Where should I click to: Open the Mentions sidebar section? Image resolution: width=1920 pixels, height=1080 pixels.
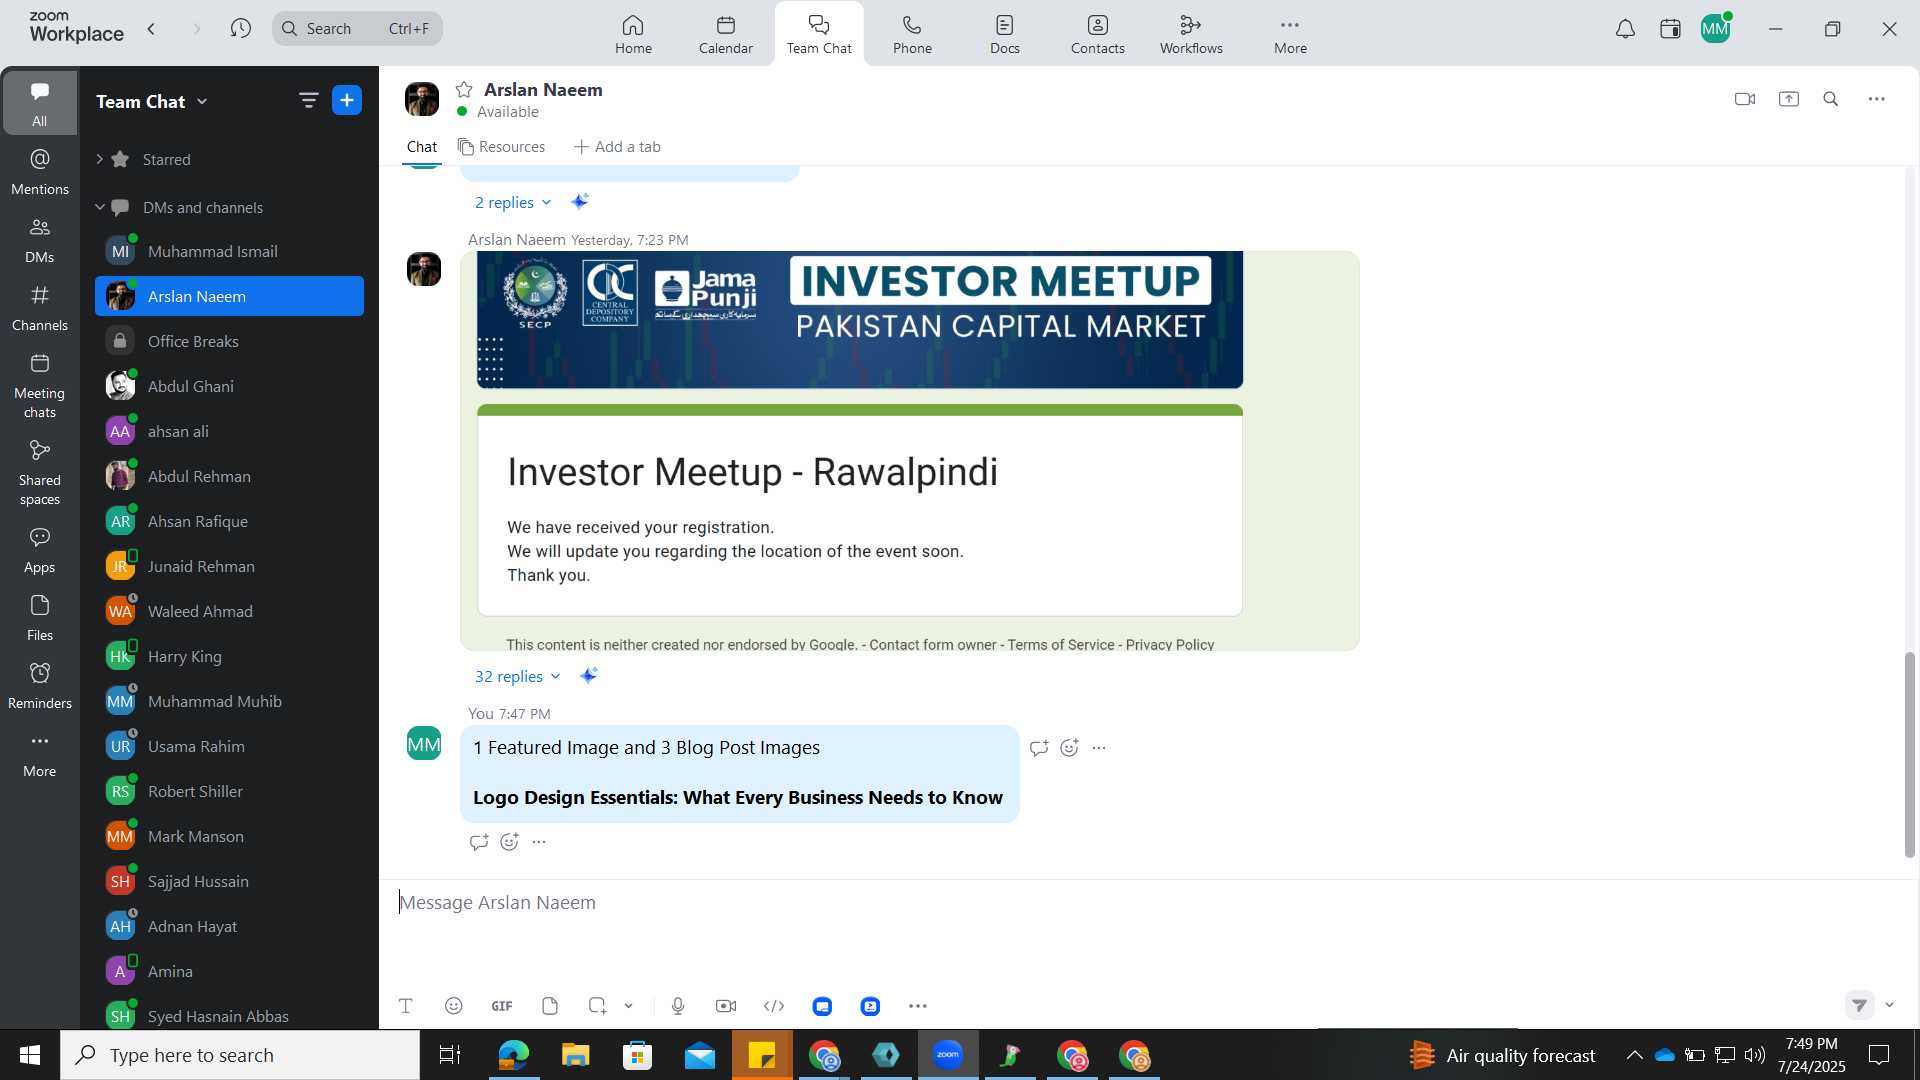point(40,172)
